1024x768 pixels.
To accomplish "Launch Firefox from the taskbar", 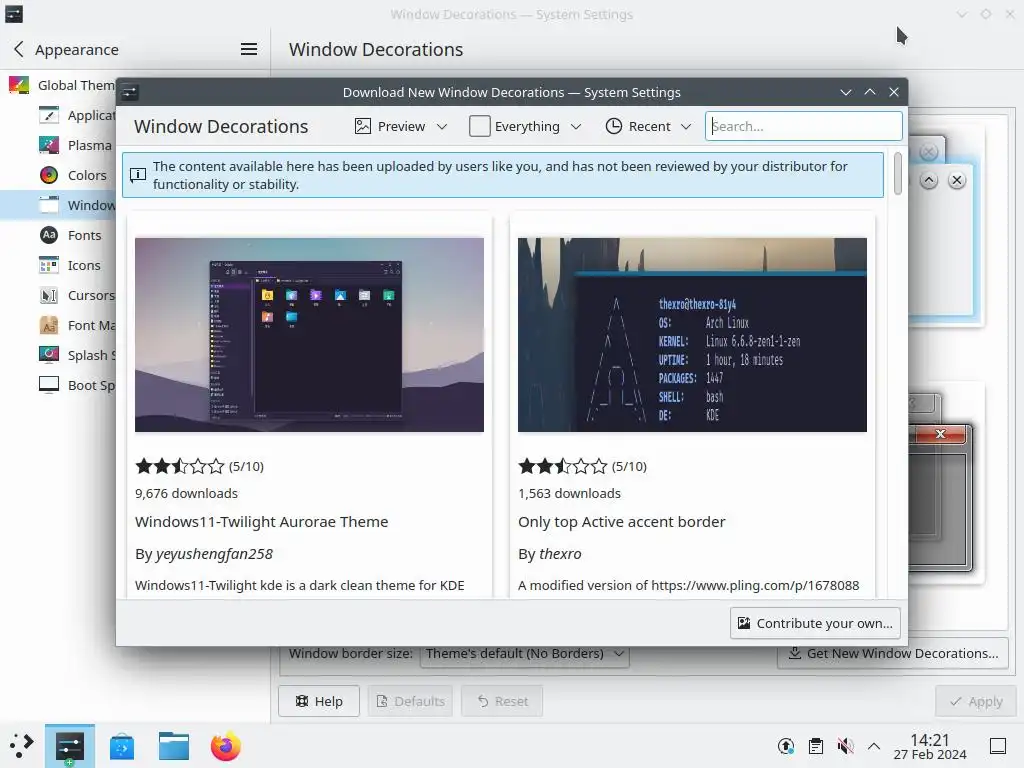I will tap(225, 746).
